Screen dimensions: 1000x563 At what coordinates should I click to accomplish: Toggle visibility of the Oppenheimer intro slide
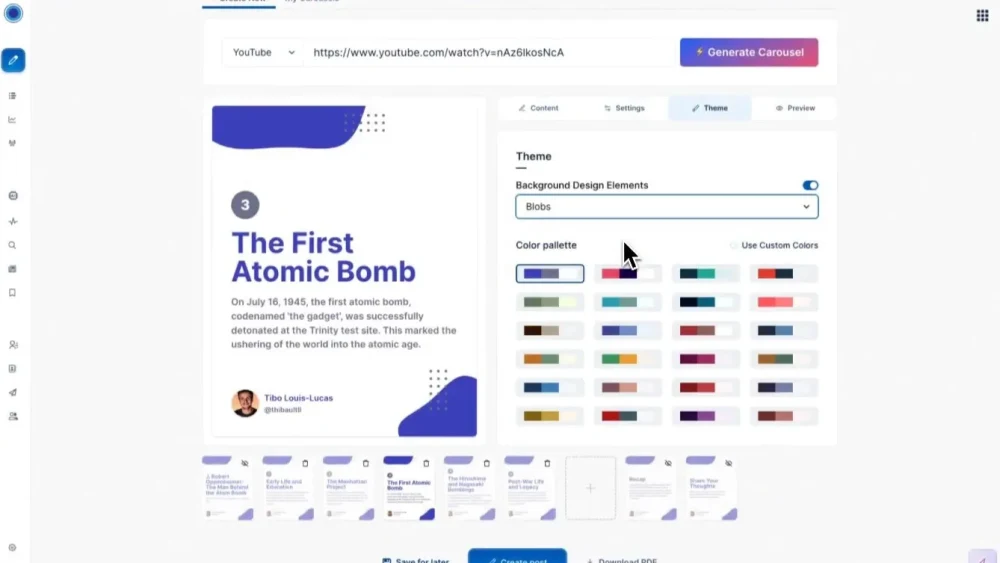(x=244, y=464)
